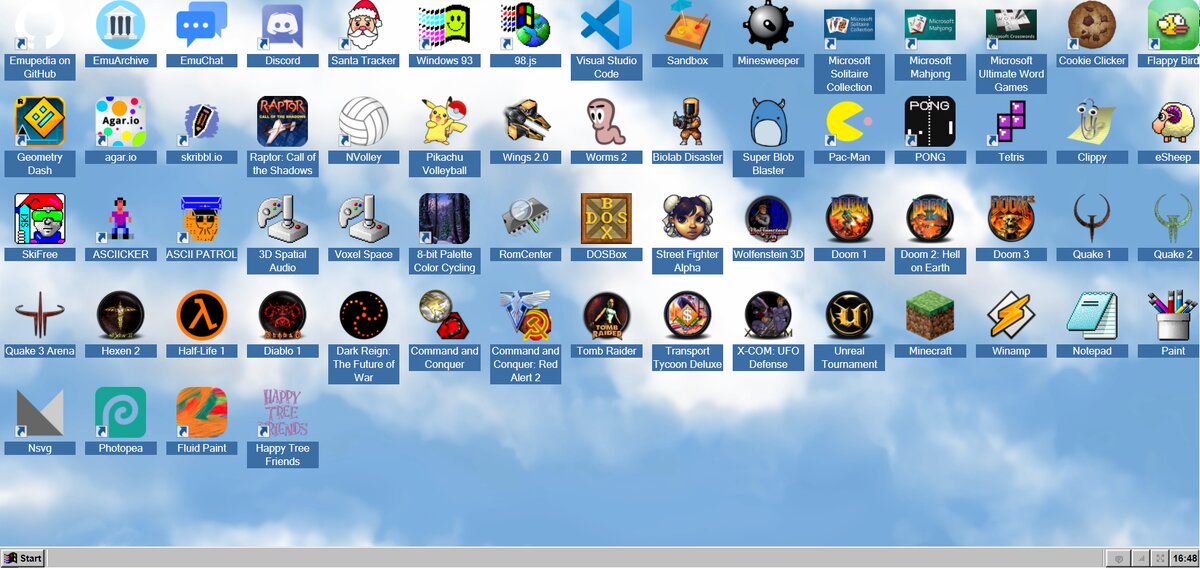Launch the Winamp icon

1011,315
